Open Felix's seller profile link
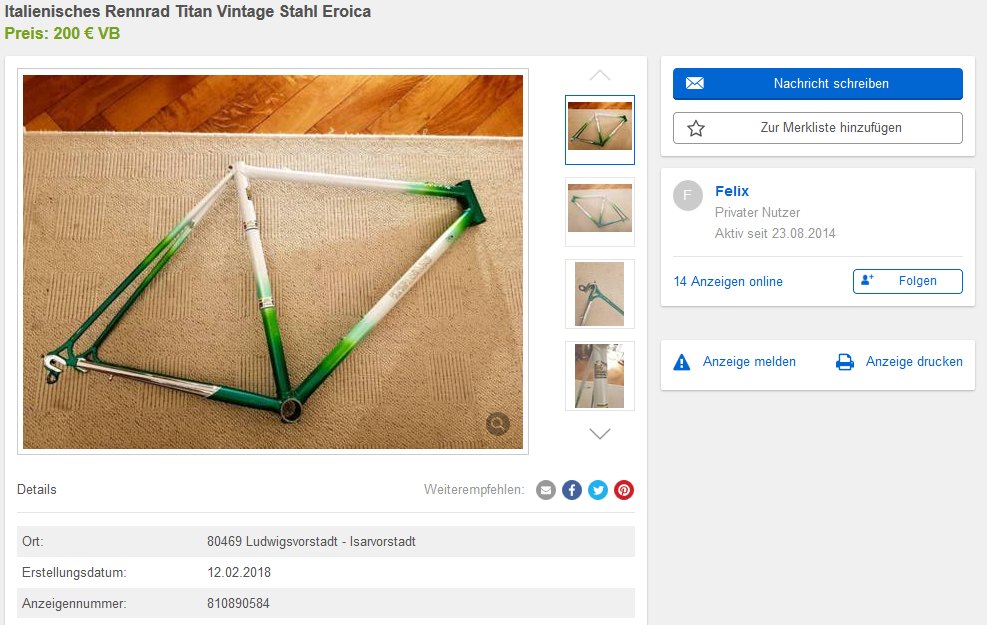The height and width of the screenshot is (625, 987). click(732, 191)
